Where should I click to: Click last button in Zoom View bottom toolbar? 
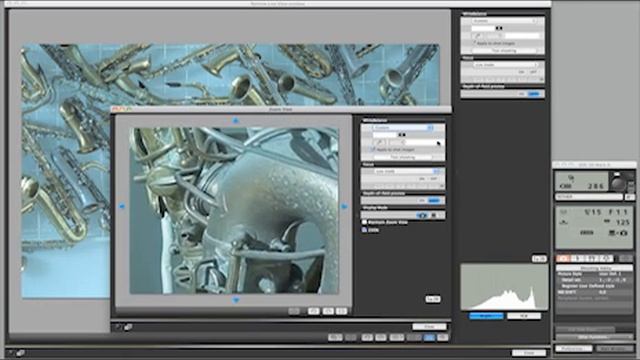(x=342, y=311)
